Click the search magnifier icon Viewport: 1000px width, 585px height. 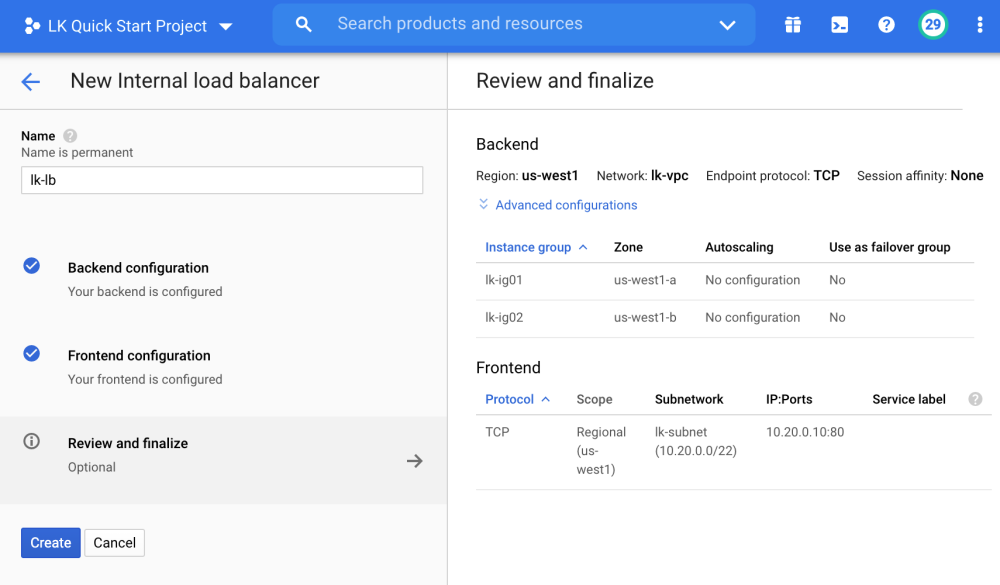[x=304, y=25]
